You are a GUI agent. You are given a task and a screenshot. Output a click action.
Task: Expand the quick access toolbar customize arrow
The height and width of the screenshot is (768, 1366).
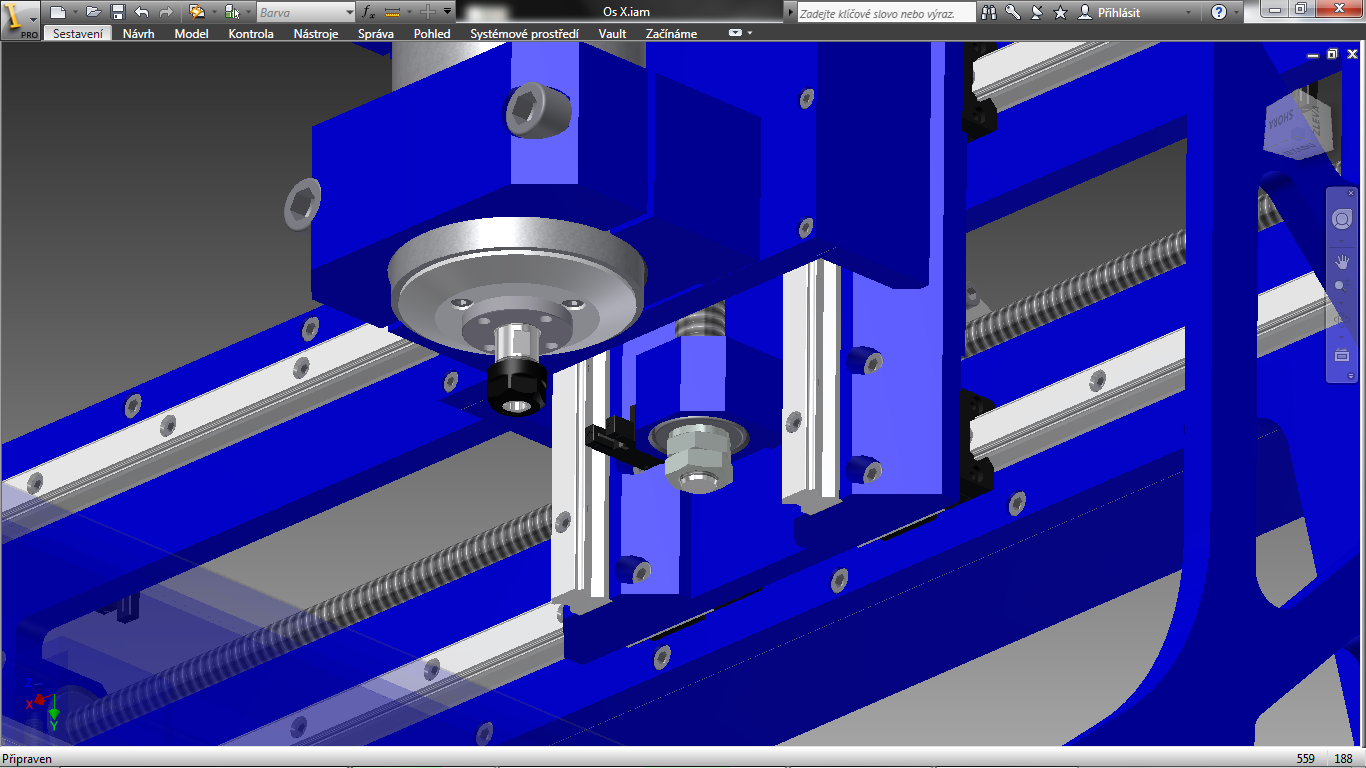[x=447, y=12]
